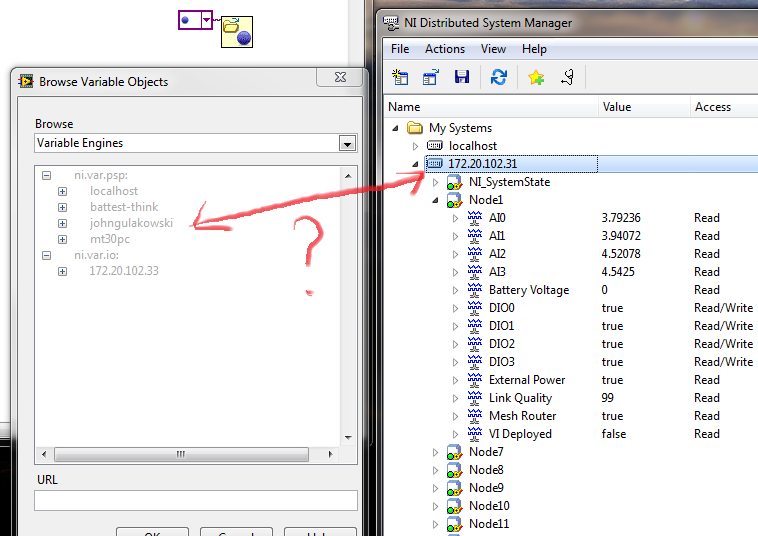Click the horizontal scrollbar thumb in browse tree
The width and height of the screenshot is (758, 536).
181,454
